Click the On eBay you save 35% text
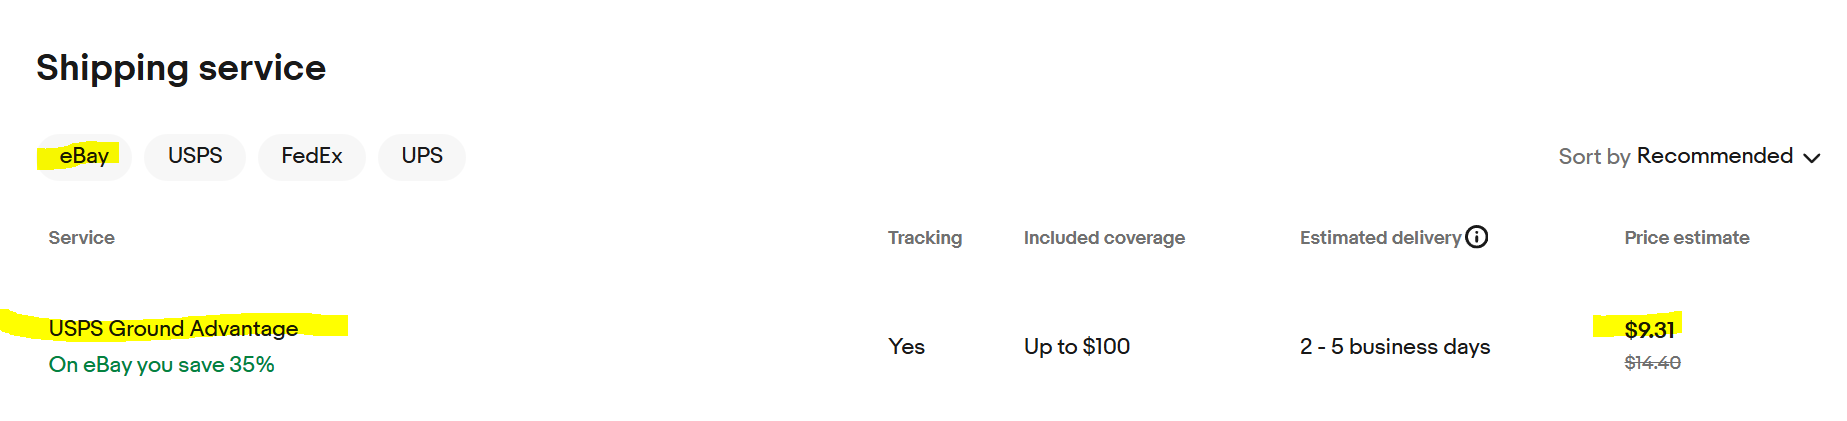 [161, 365]
